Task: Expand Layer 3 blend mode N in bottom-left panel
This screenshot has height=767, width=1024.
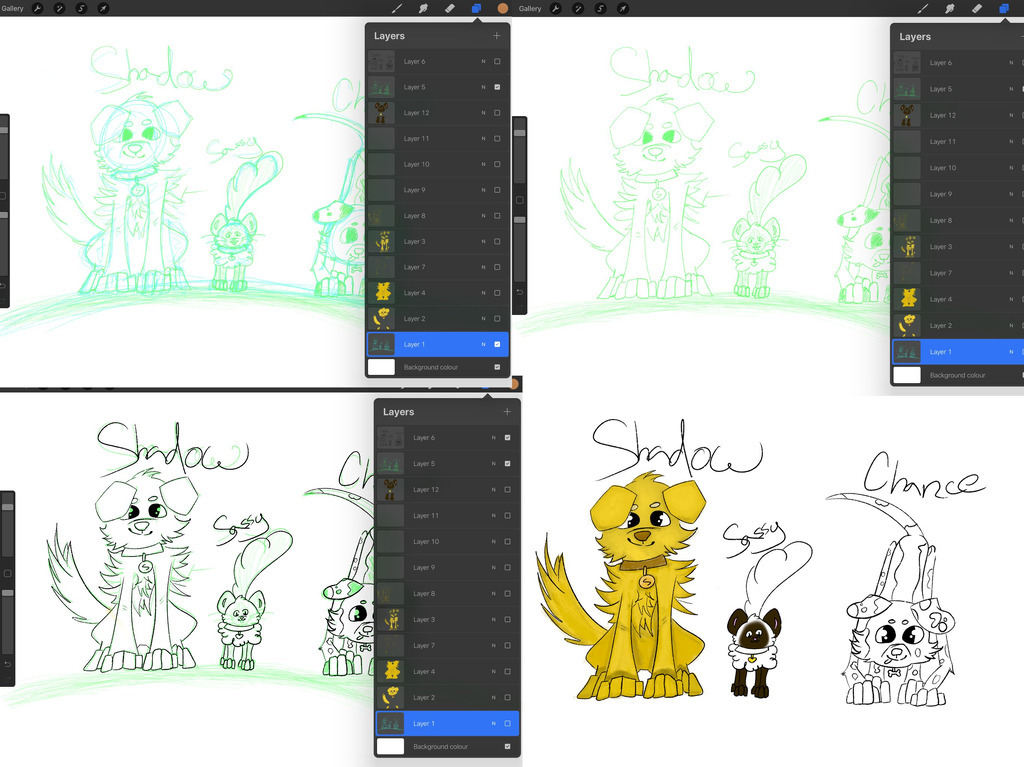Action: click(493, 620)
